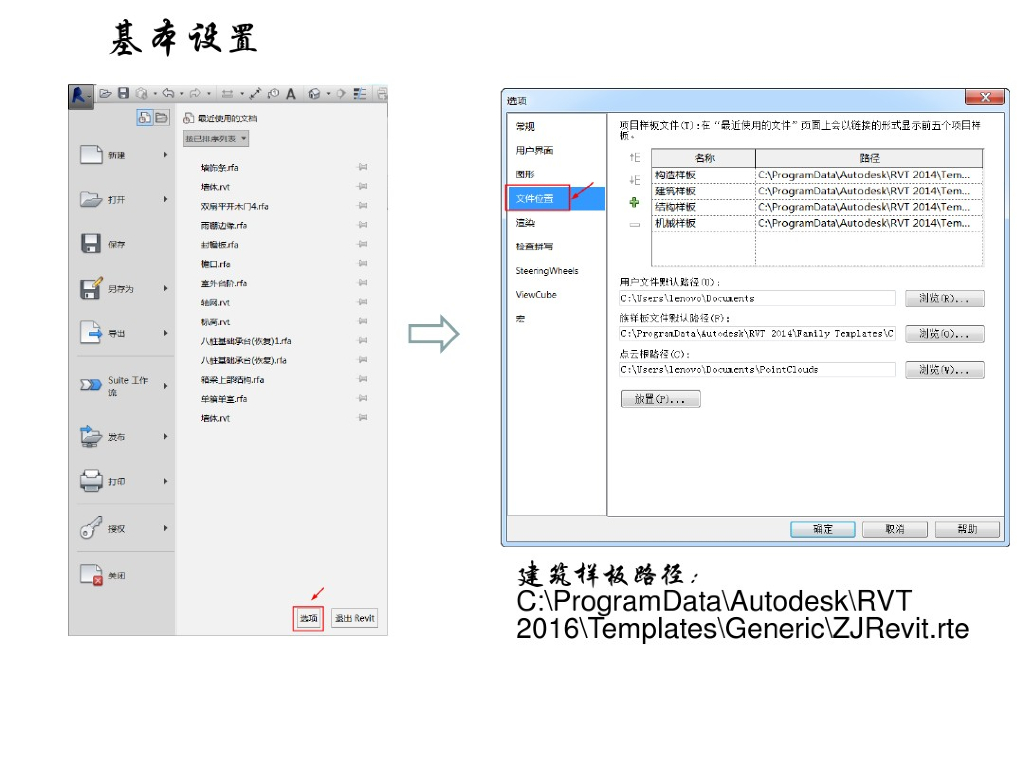Expand the 导出 submenu arrow
Image resolution: width=1024 pixels, height=768 pixels.
tap(165, 333)
